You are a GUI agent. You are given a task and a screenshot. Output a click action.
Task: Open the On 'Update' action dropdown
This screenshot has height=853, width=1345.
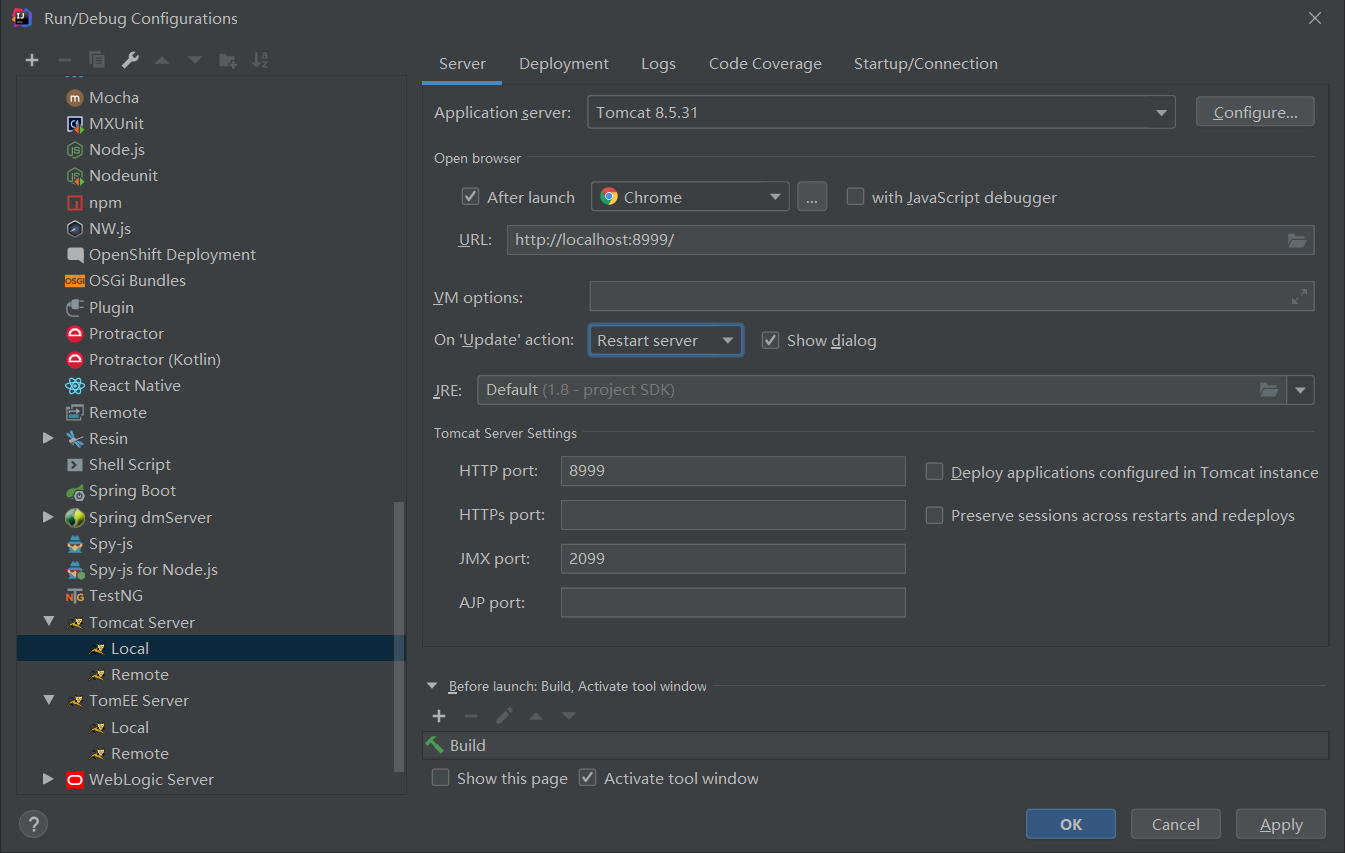[665, 340]
